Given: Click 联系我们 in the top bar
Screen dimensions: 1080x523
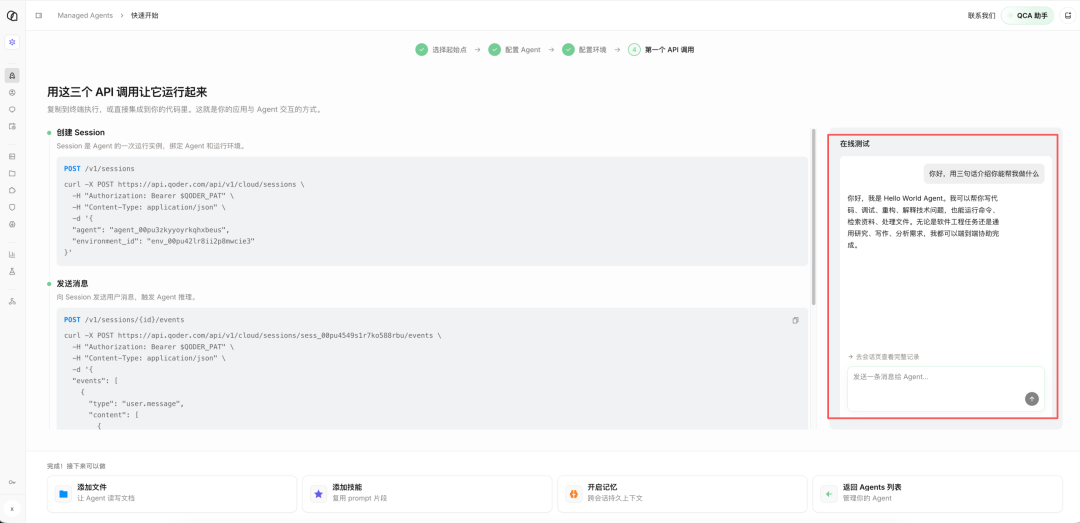Looking at the screenshot, I should coord(981,15).
